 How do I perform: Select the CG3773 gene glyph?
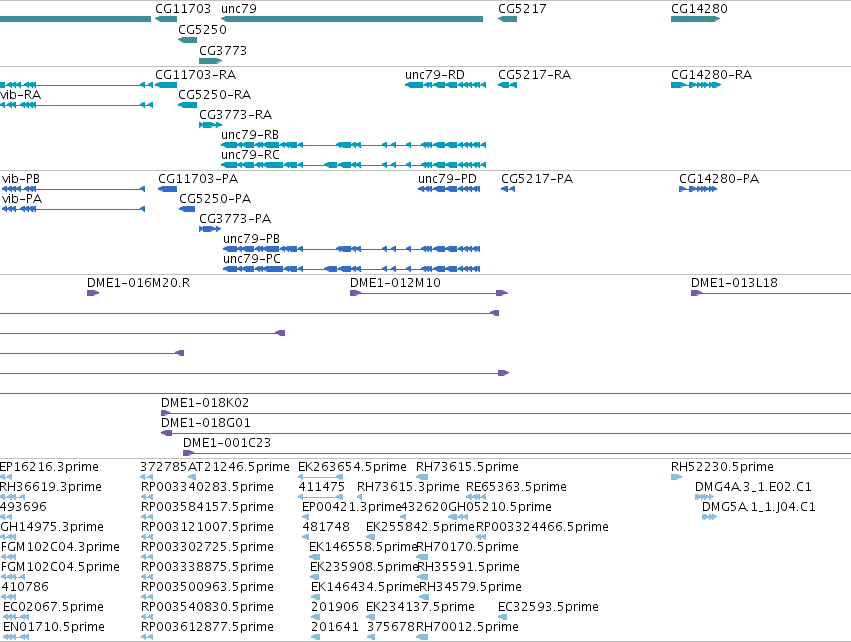tap(211, 61)
